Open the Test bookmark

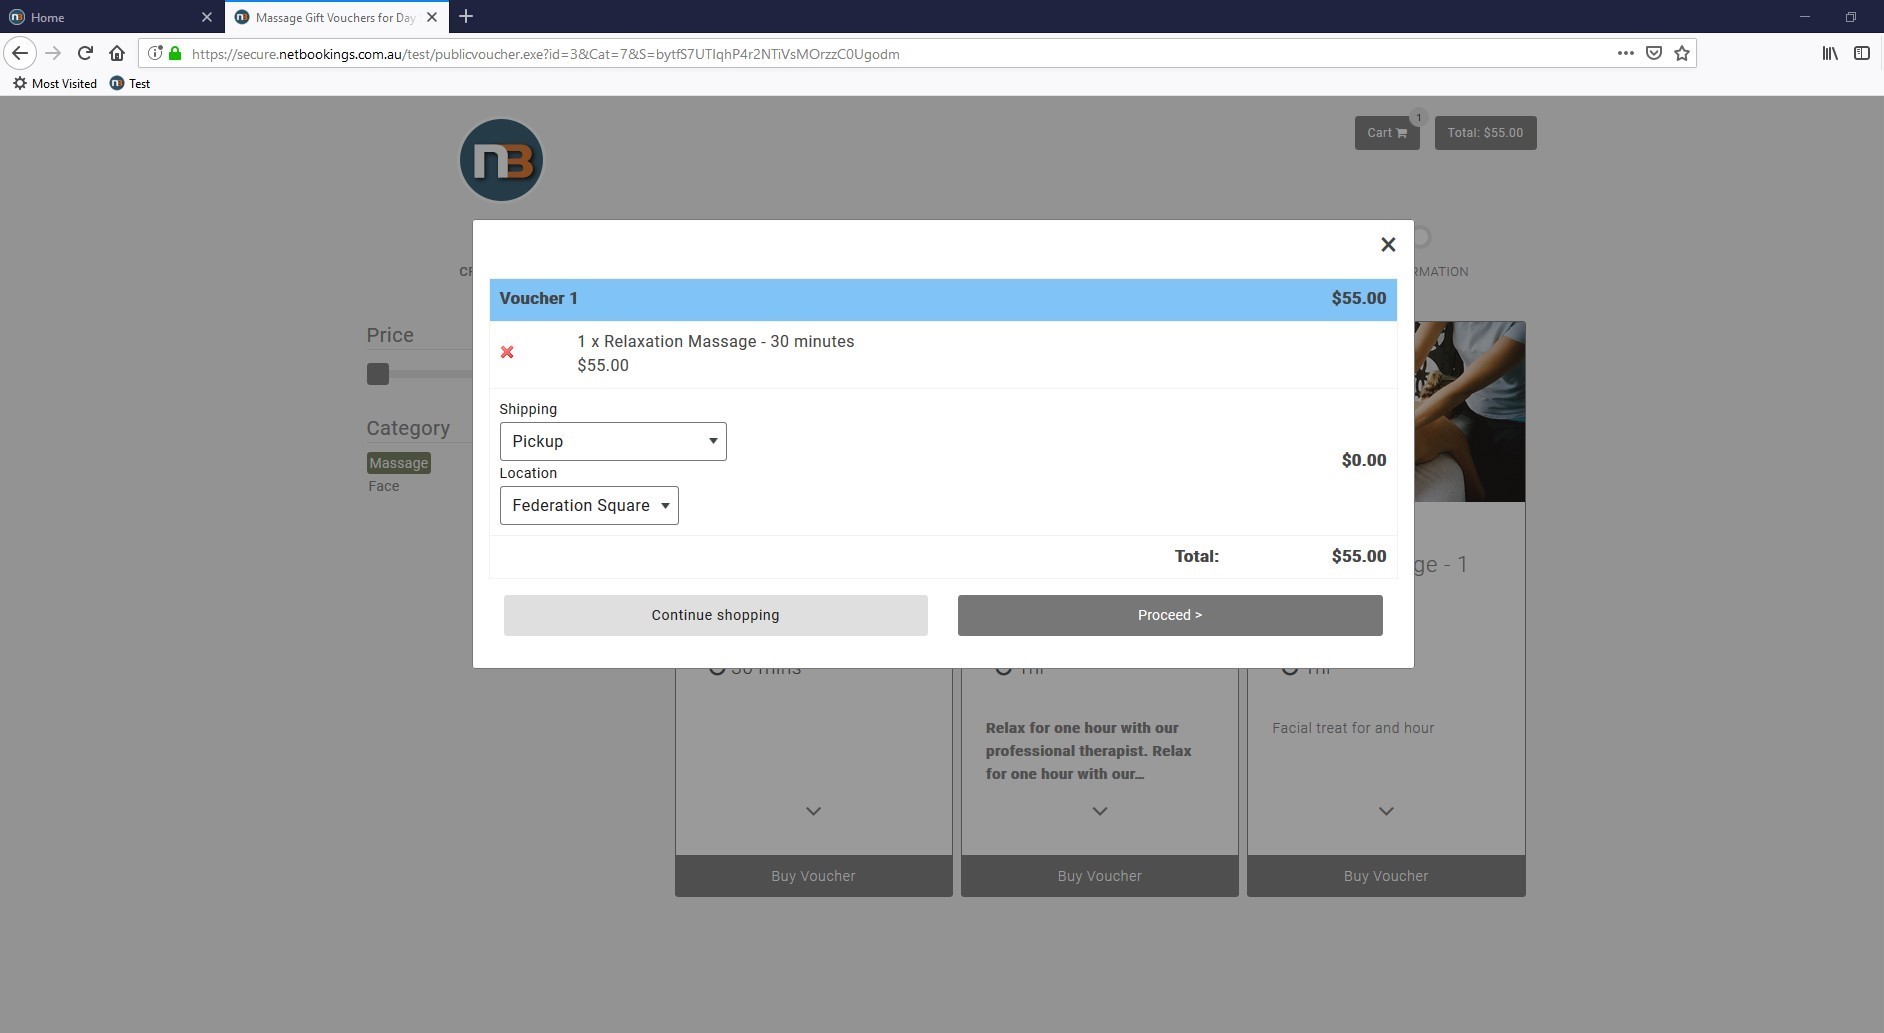coord(130,83)
